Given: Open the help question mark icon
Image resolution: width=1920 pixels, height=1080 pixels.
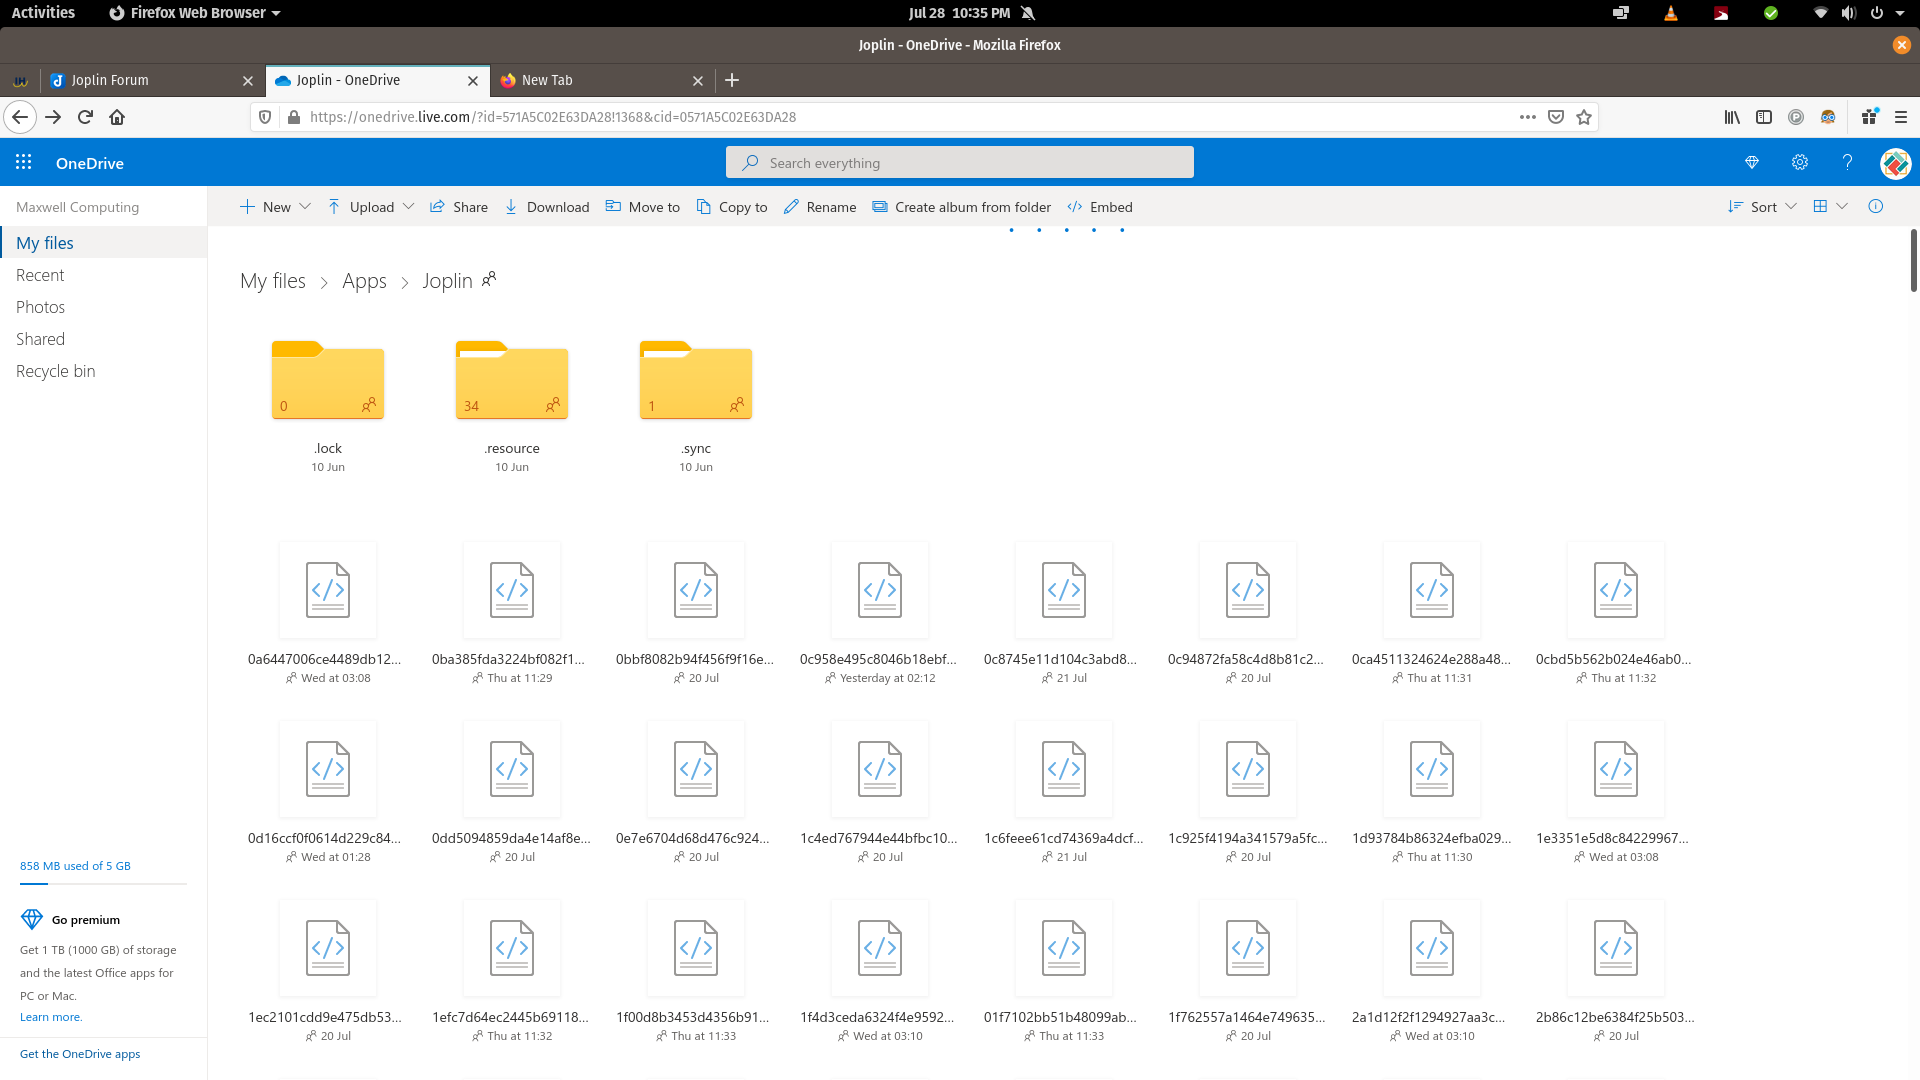Looking at the screenshot, I should click(x=1847, y=162).
